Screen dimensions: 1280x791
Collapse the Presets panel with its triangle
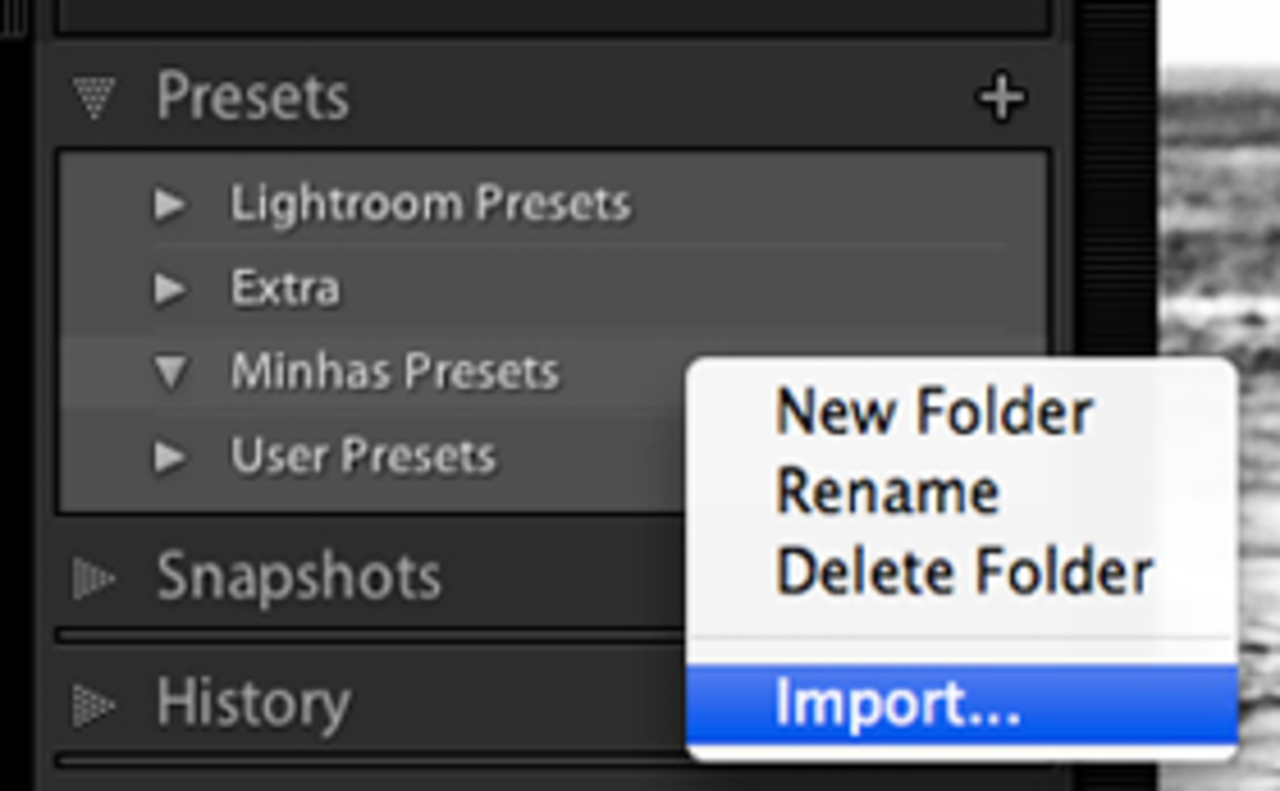(x=94, y=99)
